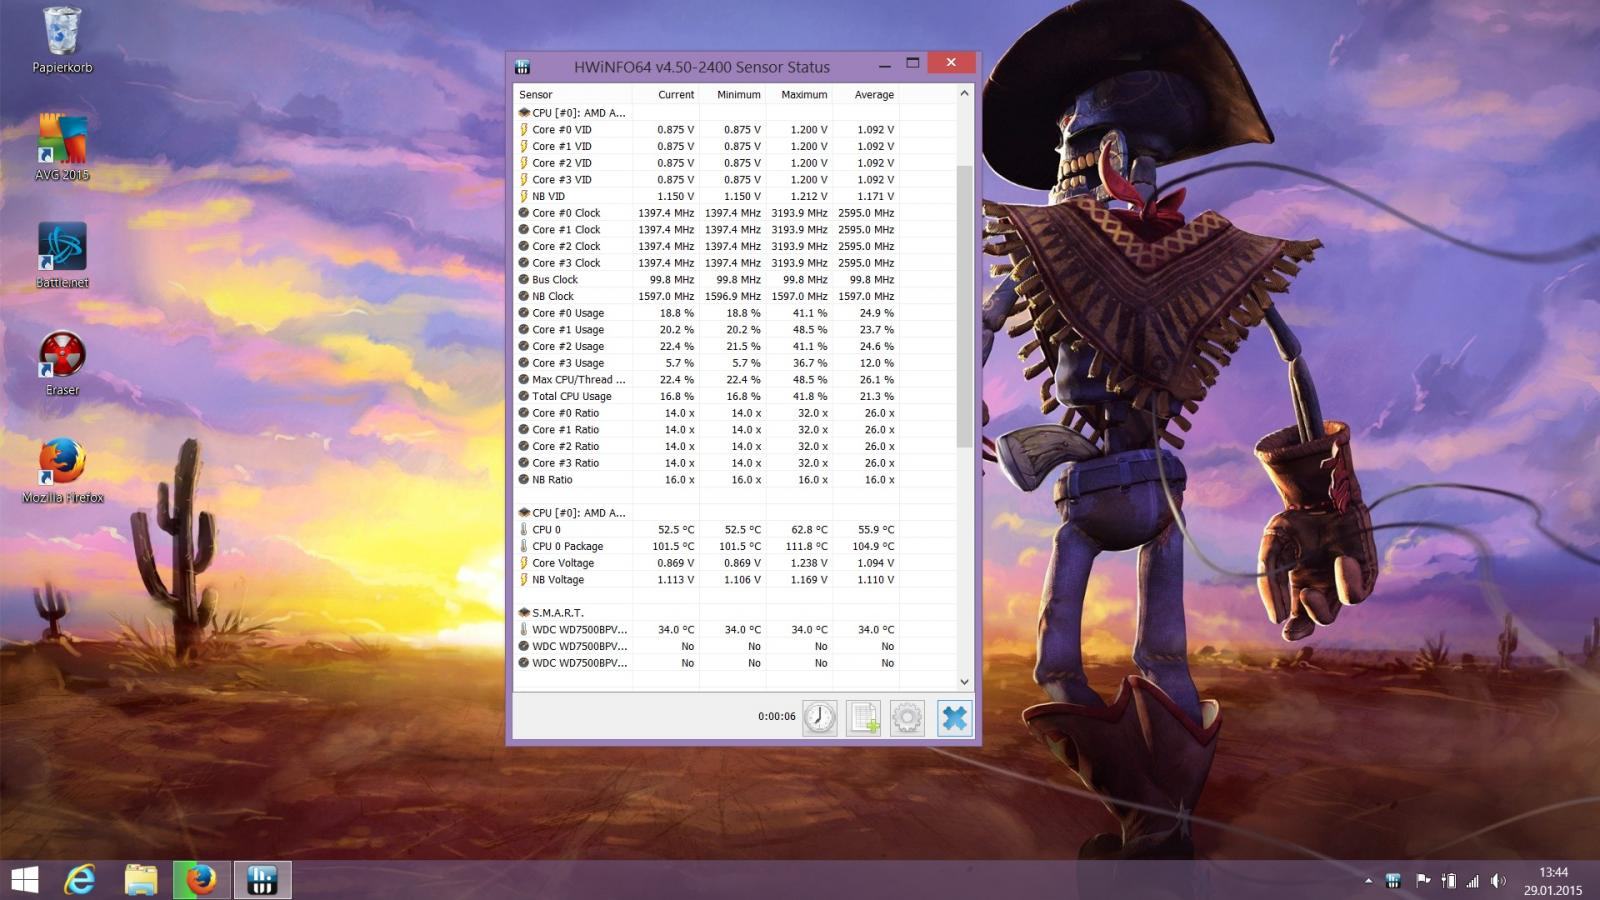Open the Papierkorb recycle bin icon
The image size is (1600, 900).
click(62, 40)
